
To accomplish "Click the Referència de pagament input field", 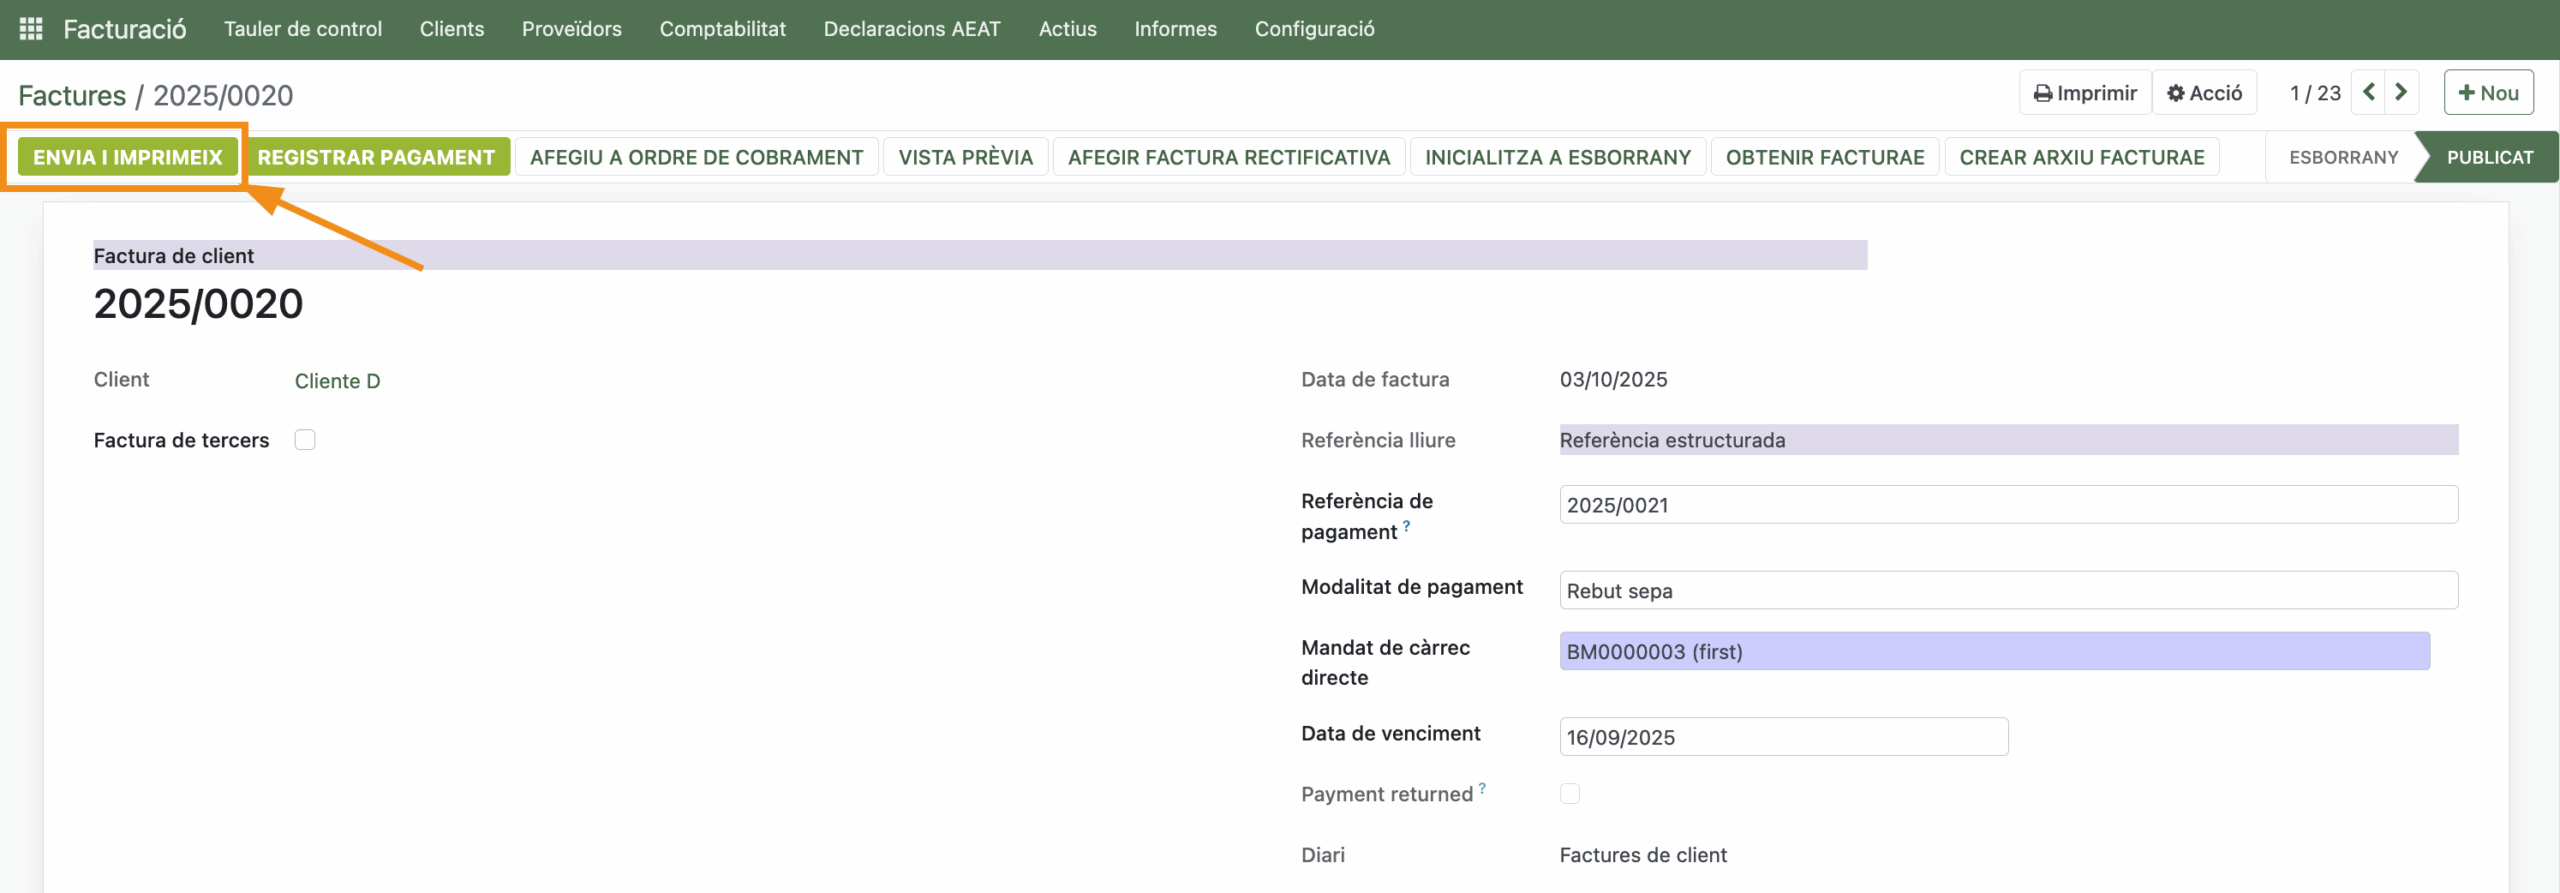I will [x=2007, y=505].
